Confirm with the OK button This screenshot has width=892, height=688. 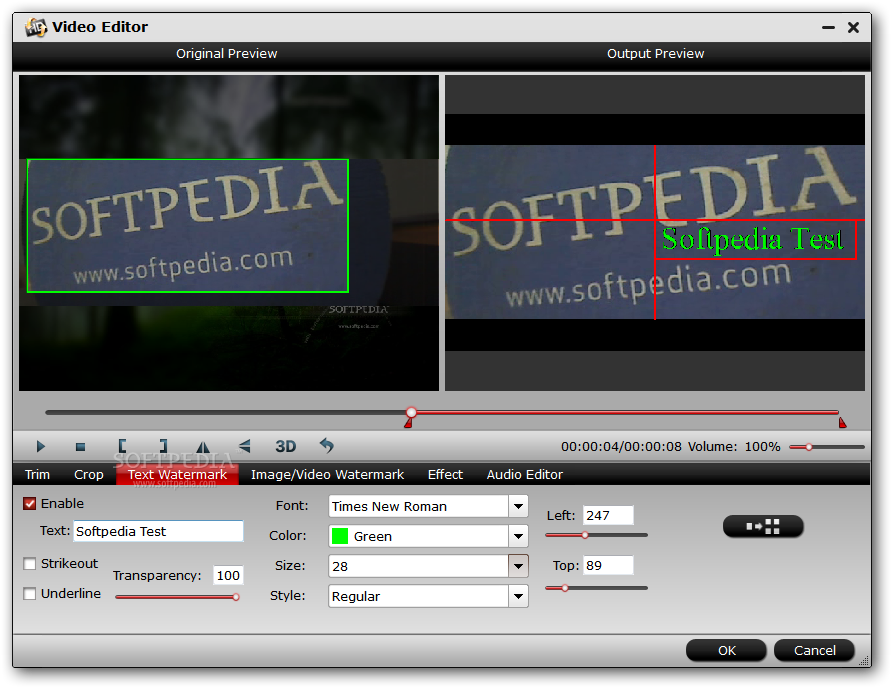[726, 650]
